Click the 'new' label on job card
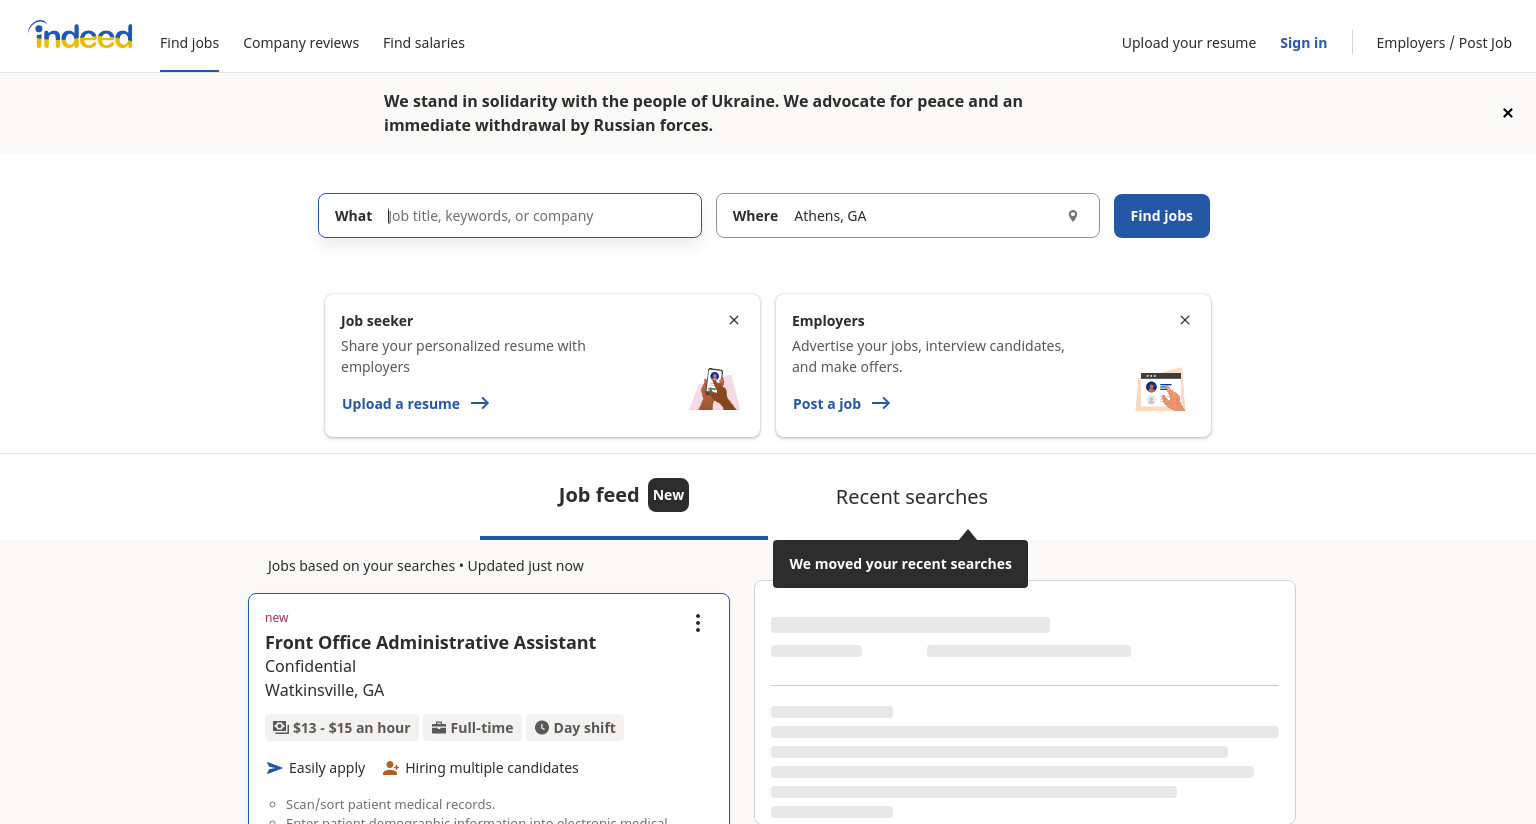The image size is (1536, 824). 277,618
